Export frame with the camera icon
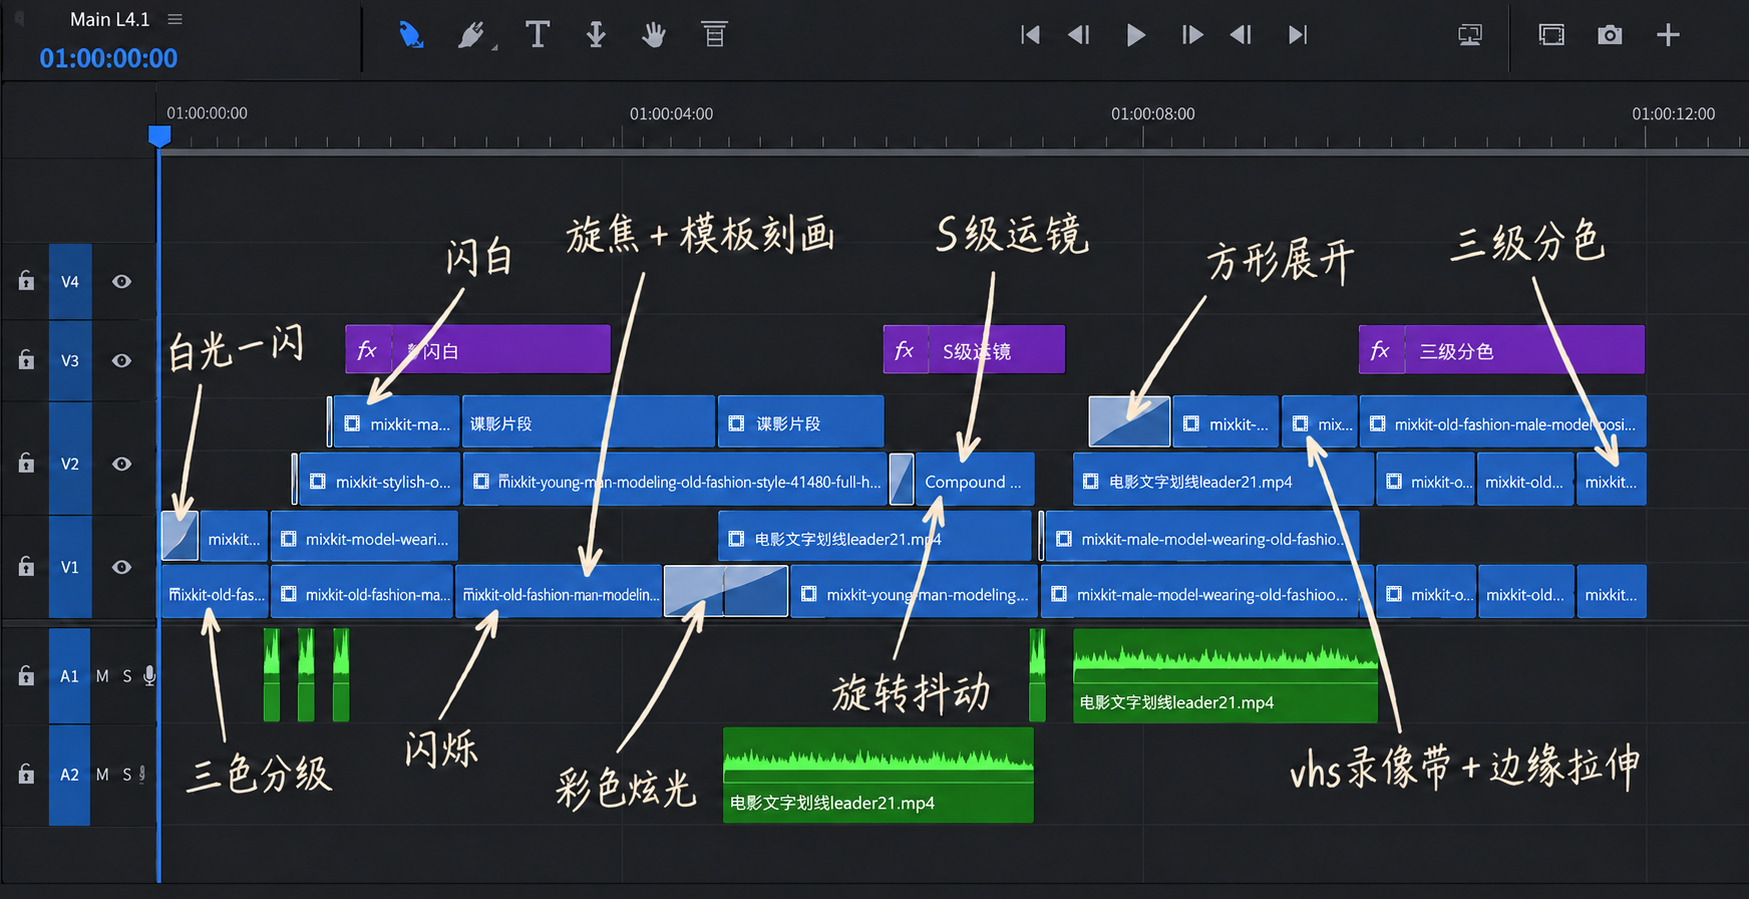1749x899 pixels. click(1609, 35)
